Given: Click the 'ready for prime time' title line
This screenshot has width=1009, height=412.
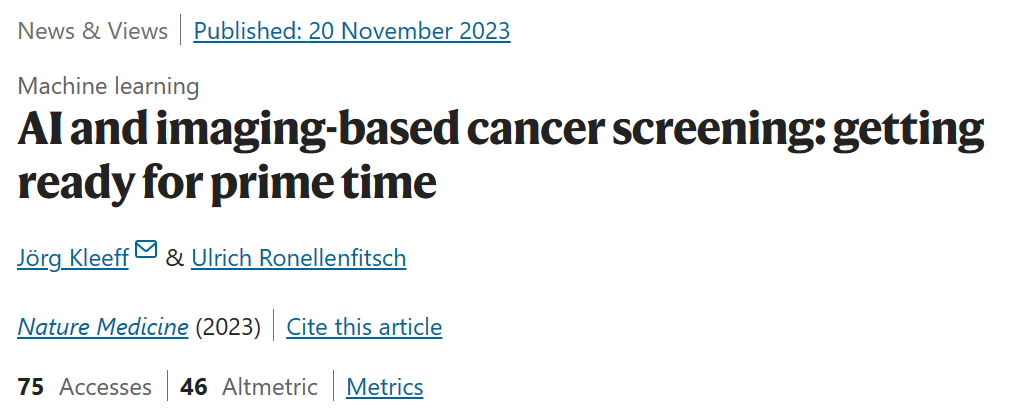Looking at the screenshot, I should (x=227, y=182).
